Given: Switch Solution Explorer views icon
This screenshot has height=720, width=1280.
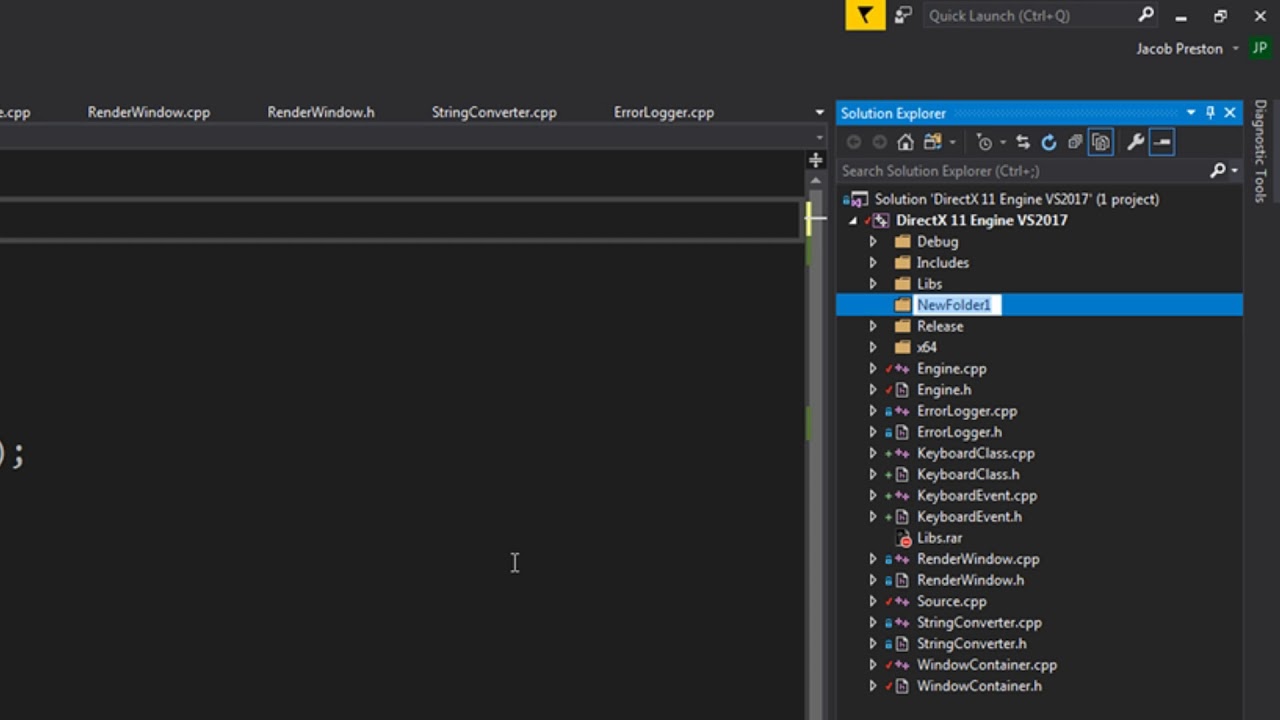Looking at the screenshot, I should [933, 142].
